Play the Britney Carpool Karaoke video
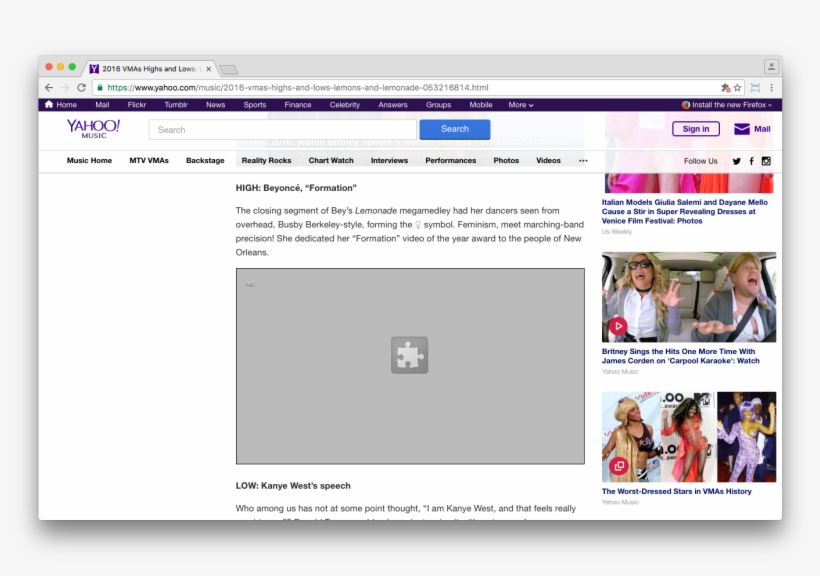Image resolution: width=820 pixels, height=576 pixels. pyautogui.click(x=619, y=325)
